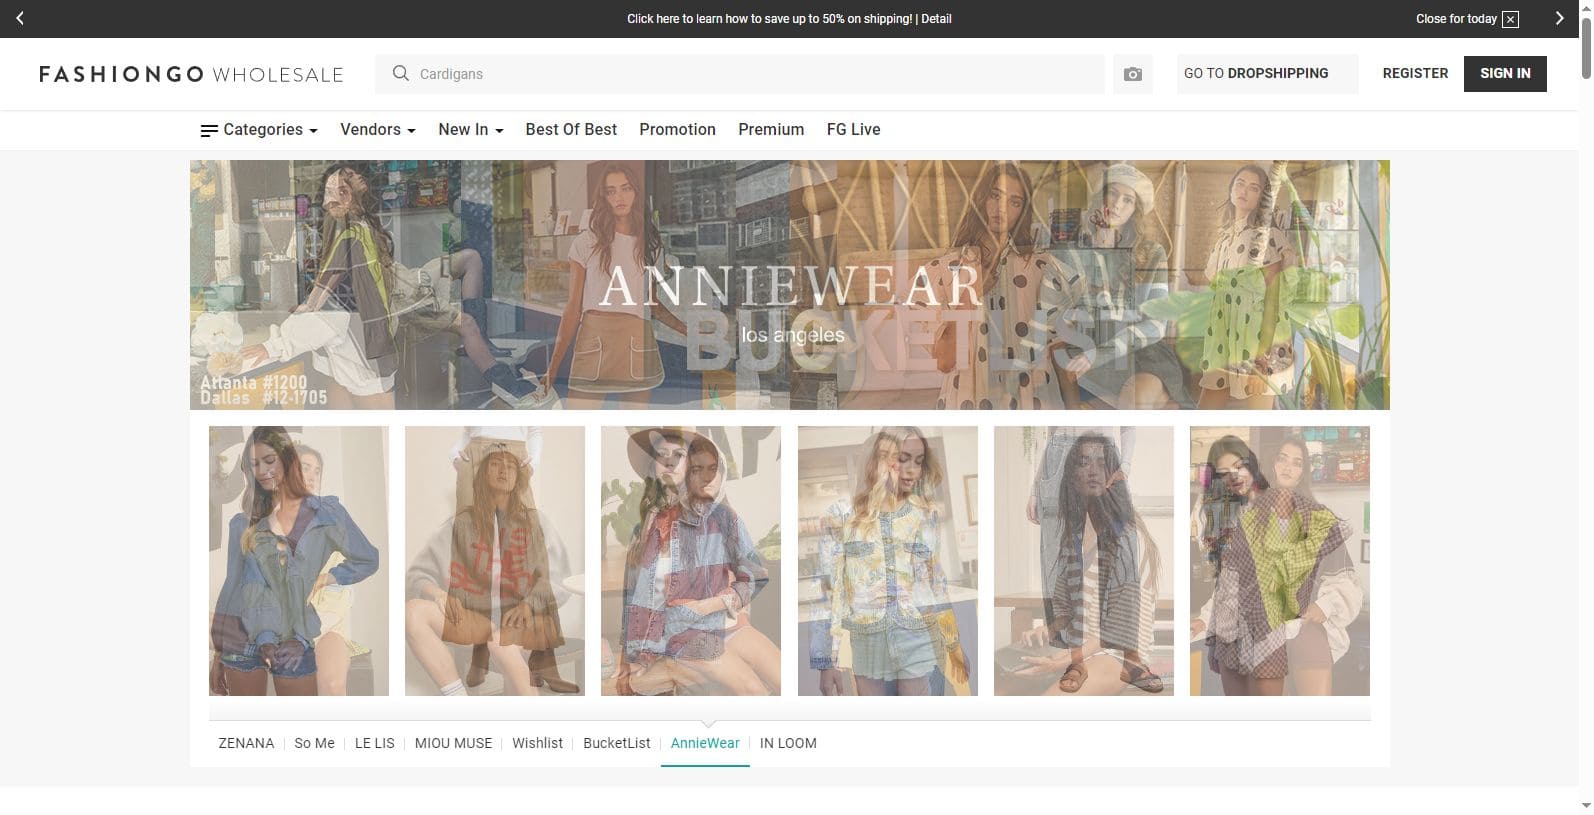Click the Sign In button
The height and width of the screenshot is (815, 1594).
1505,74
